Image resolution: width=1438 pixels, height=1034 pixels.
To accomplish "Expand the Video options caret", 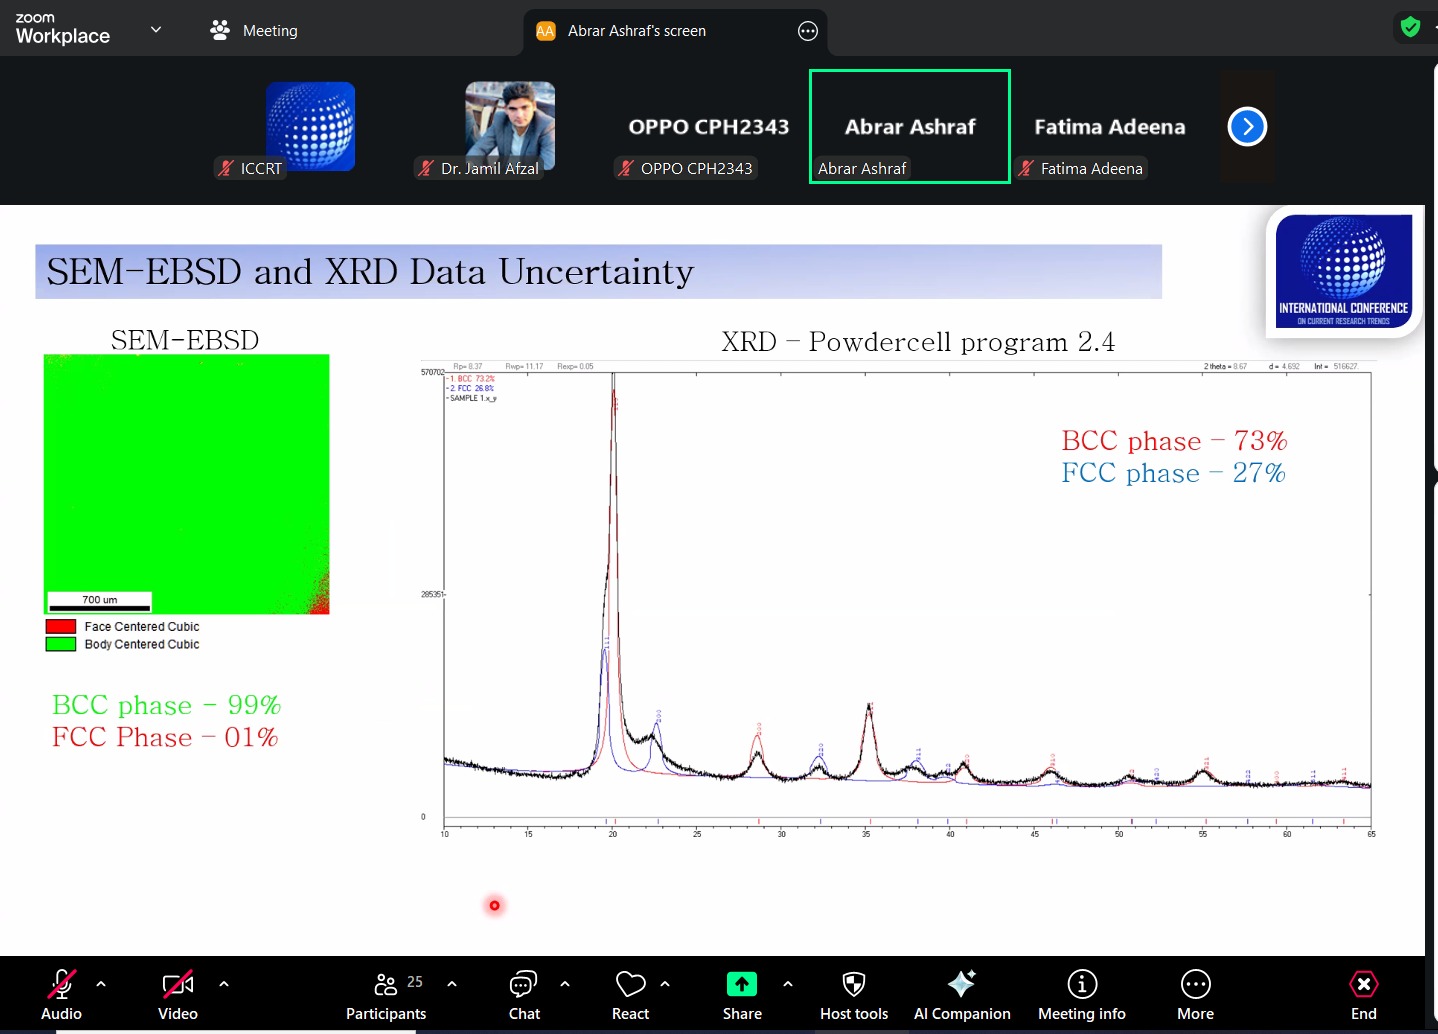I will click(224, 984).
